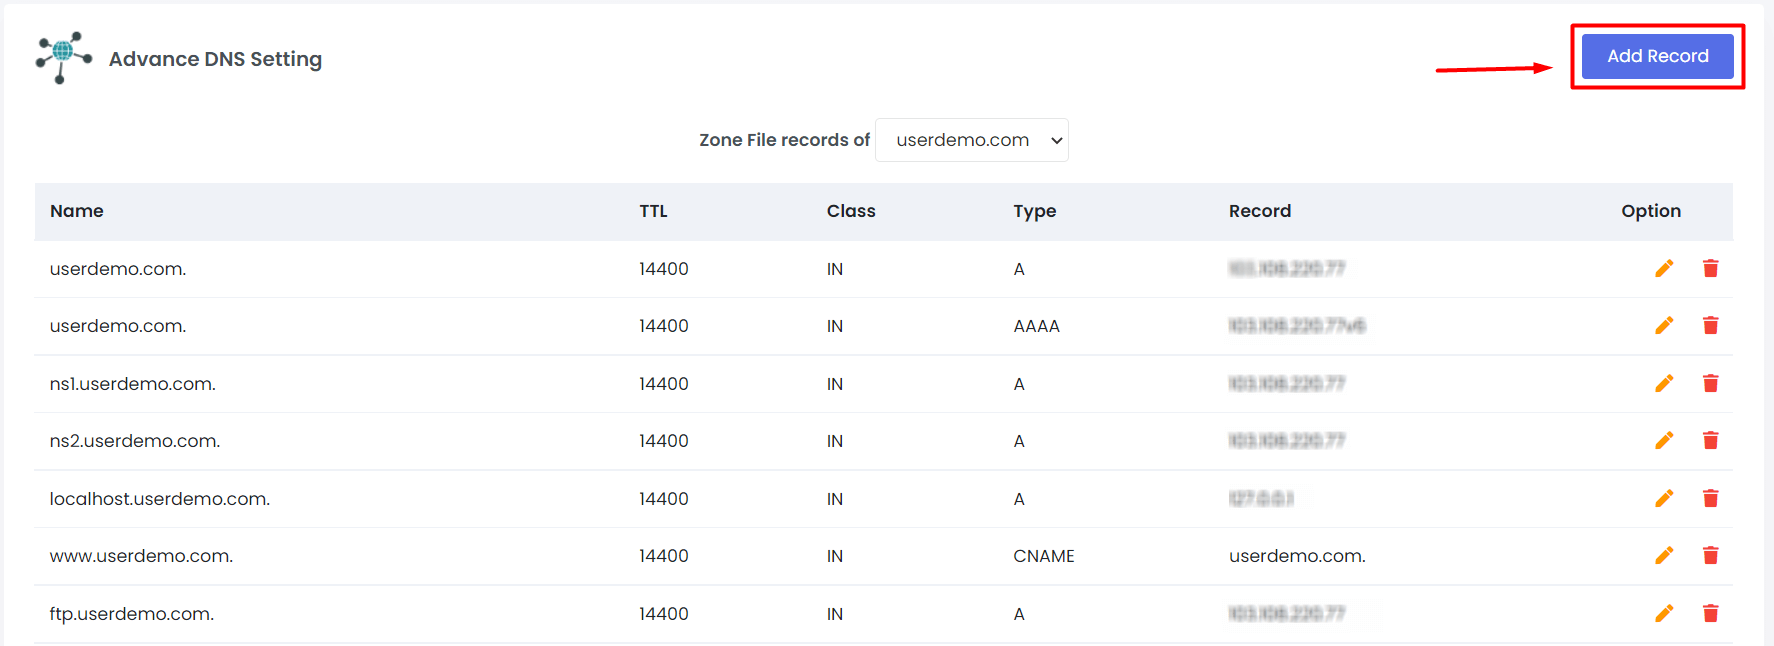Click the Advance DNS Setting network logo
This screenshot has height=646, width=1774.
64,58
